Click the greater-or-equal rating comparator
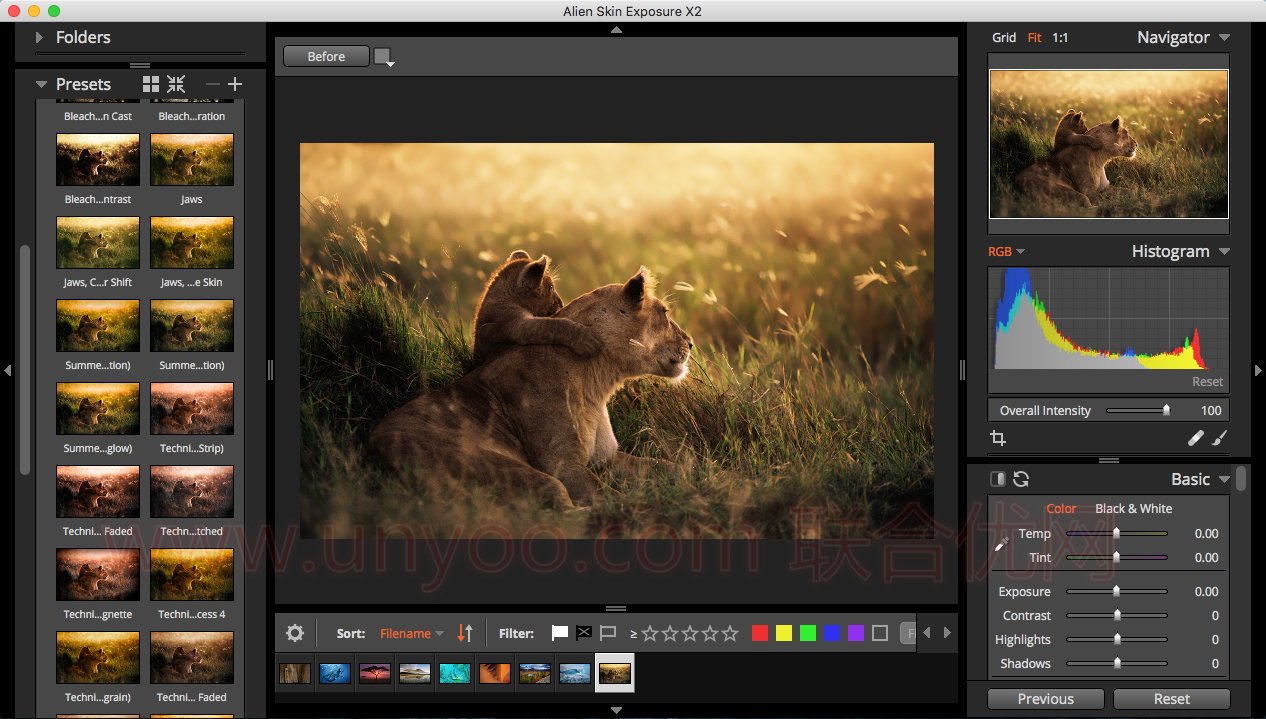This screenshot has height=719, width=1266. point(634,634)
